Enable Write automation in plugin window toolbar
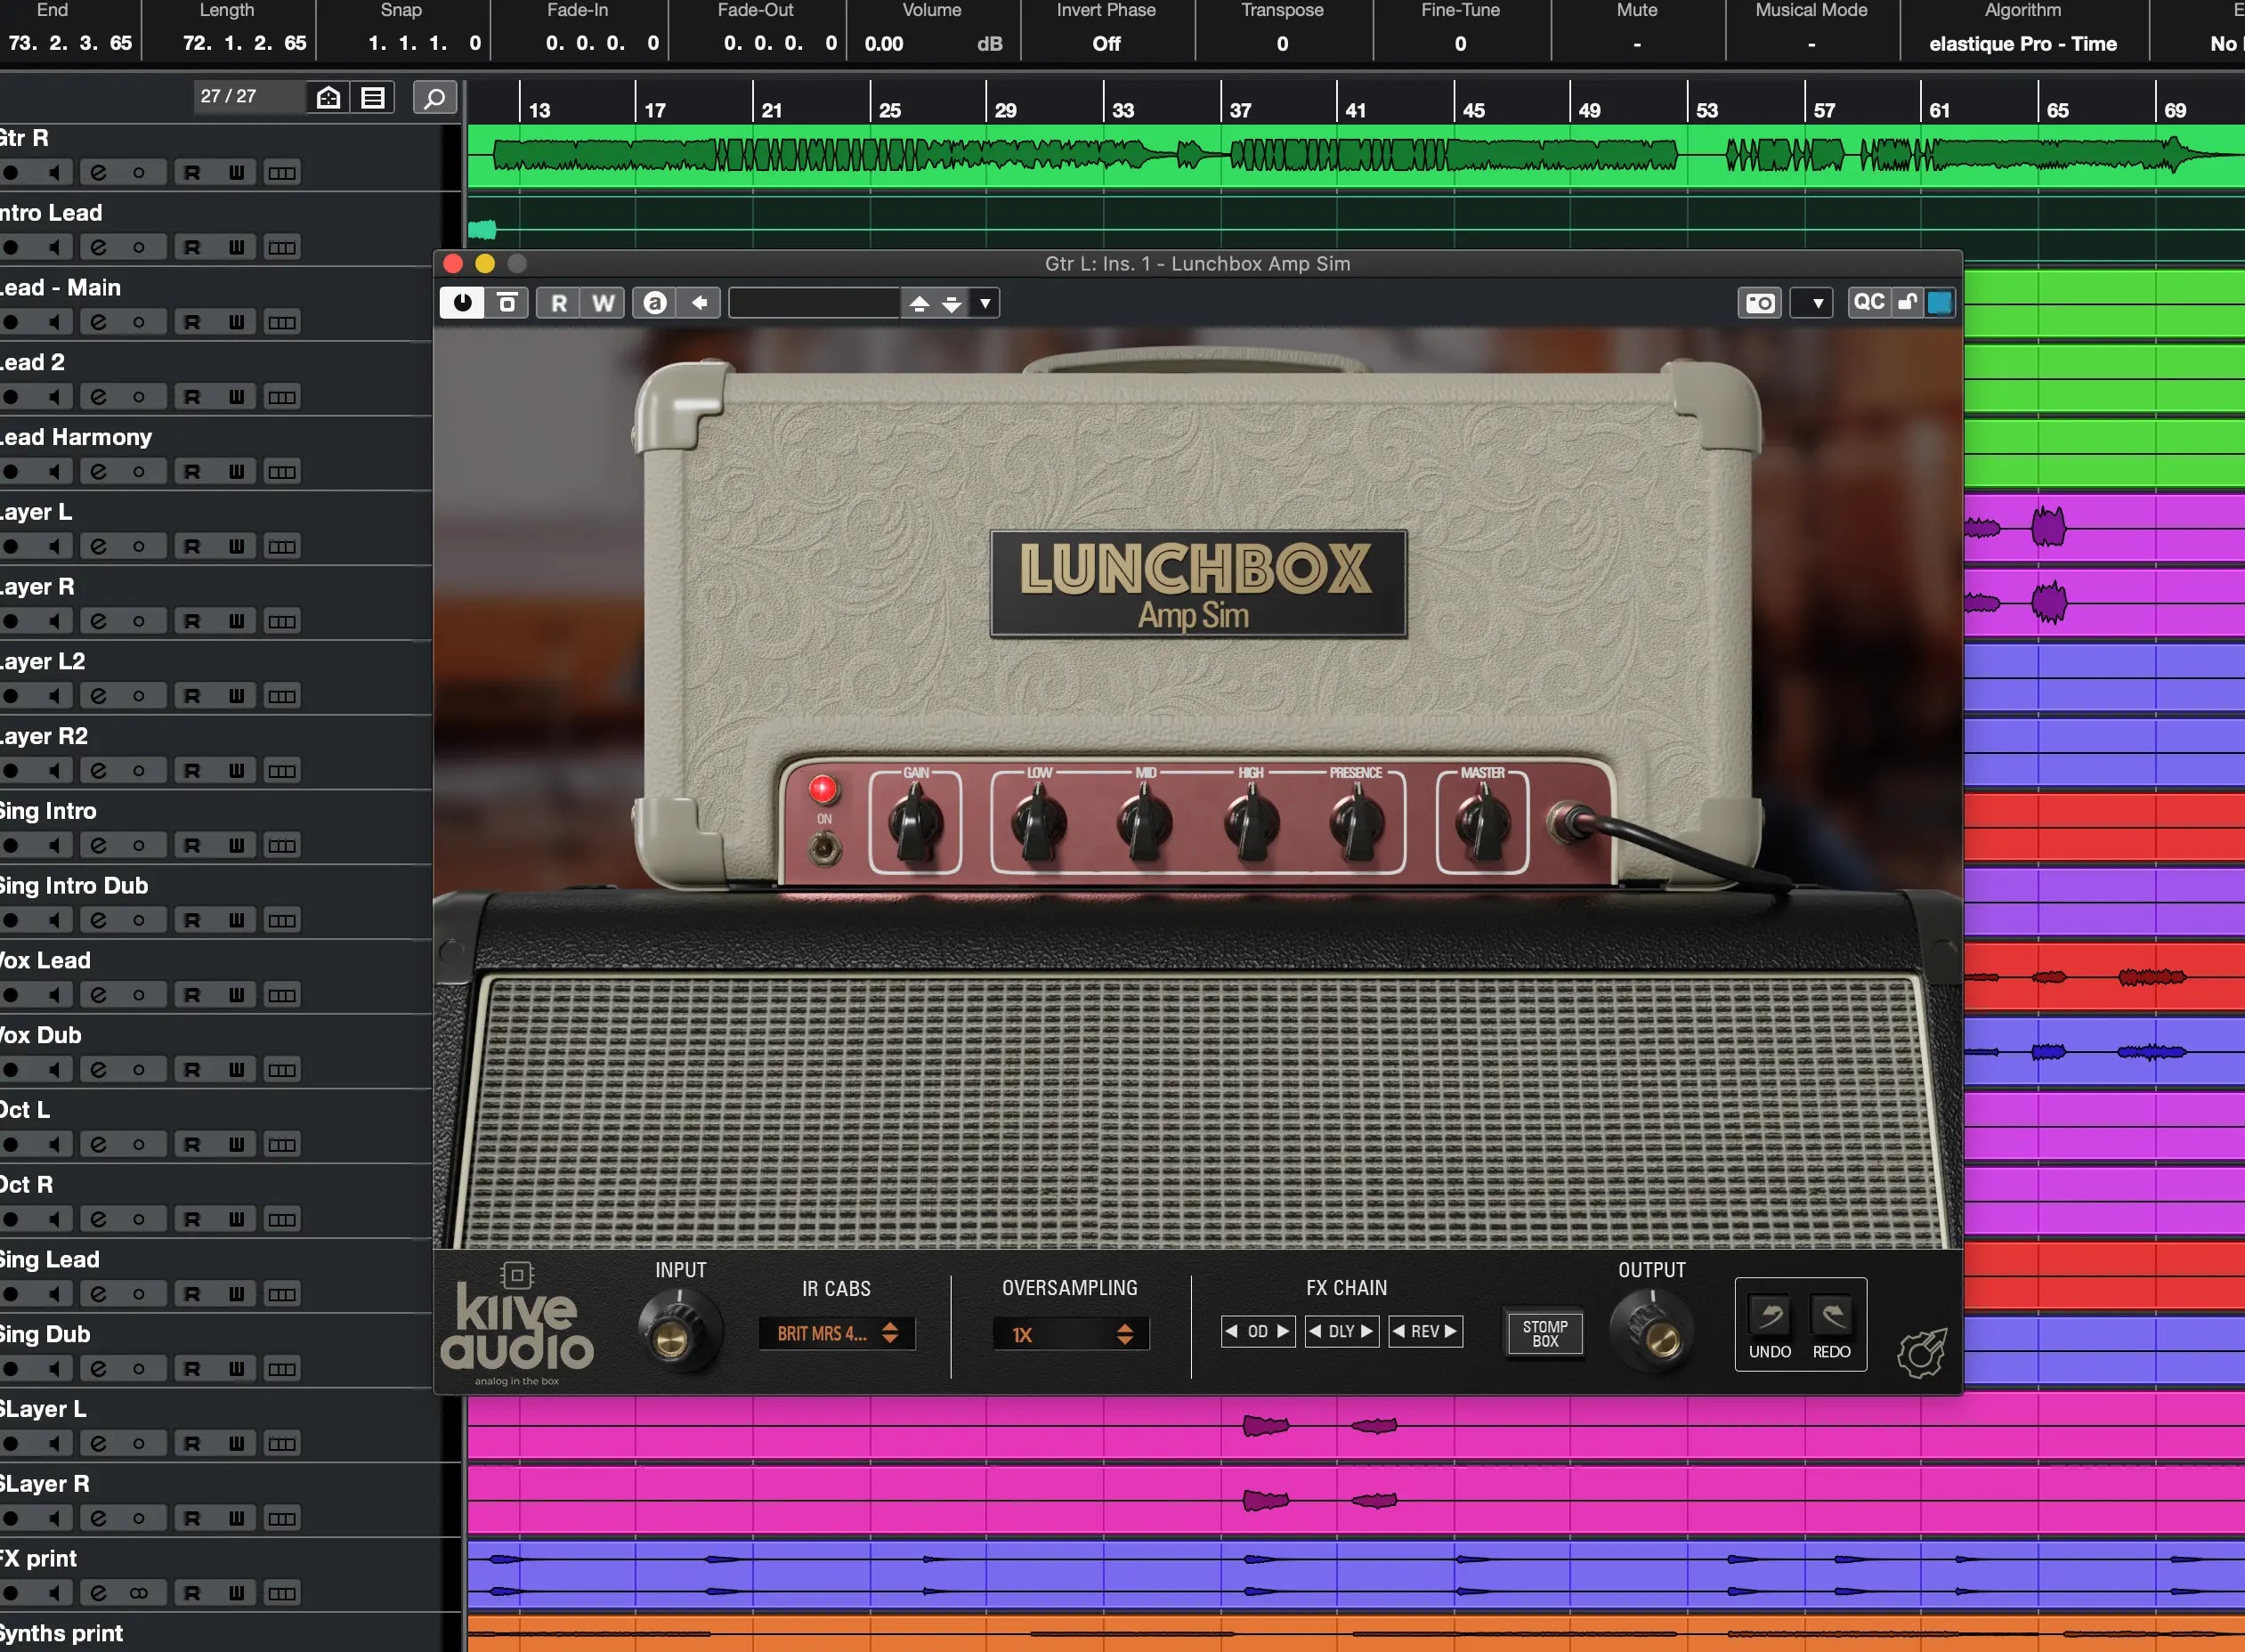 [x=603, y=303]
